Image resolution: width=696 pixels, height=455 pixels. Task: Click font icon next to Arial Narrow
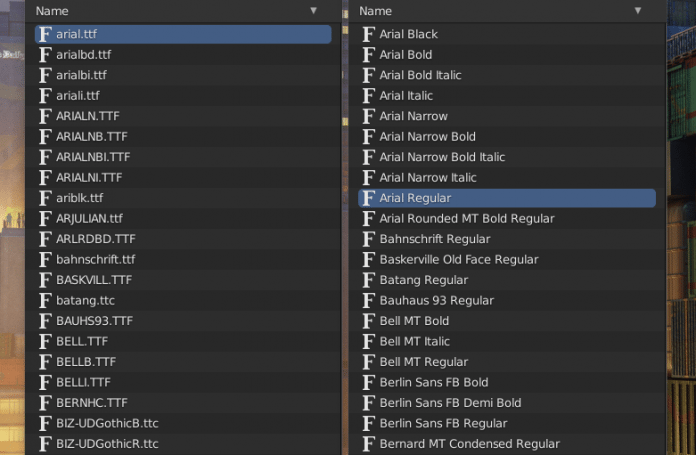(x=368, y=116)
